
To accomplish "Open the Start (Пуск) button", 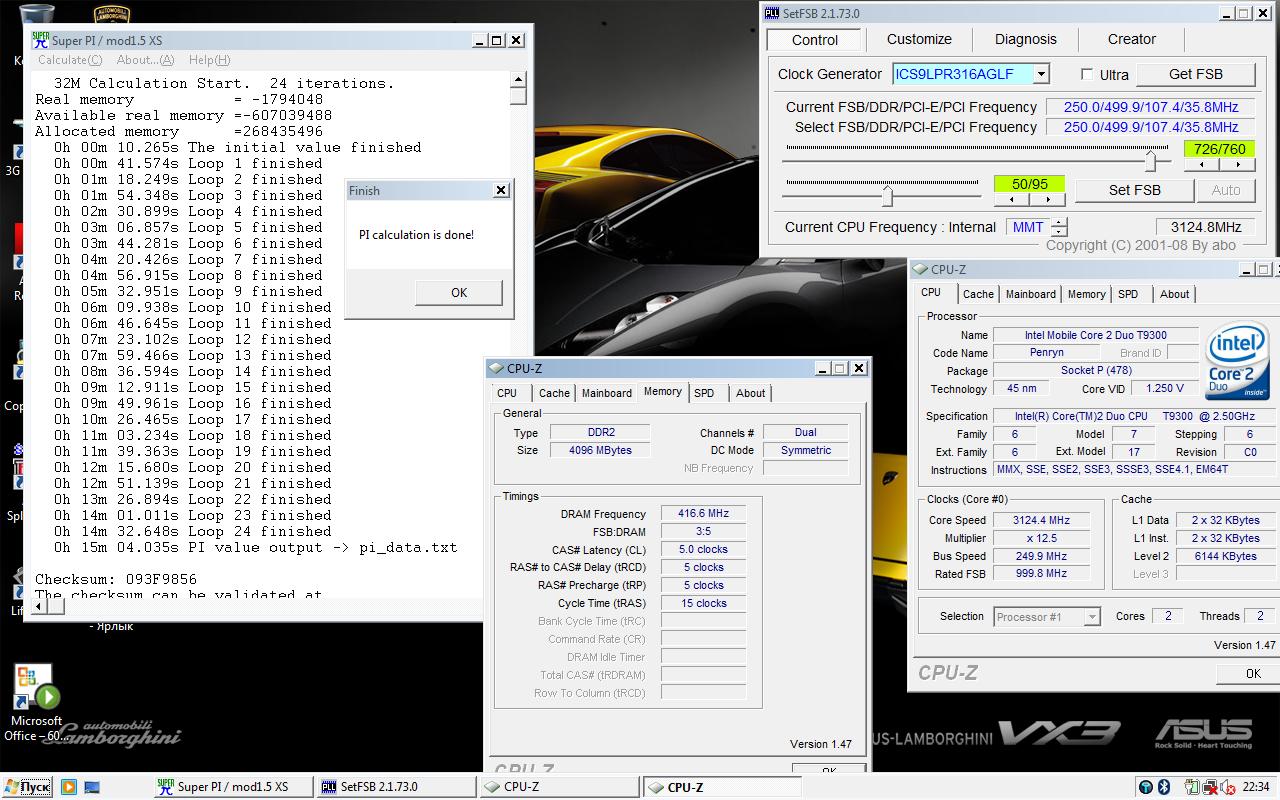I will (x=27, y=787).
